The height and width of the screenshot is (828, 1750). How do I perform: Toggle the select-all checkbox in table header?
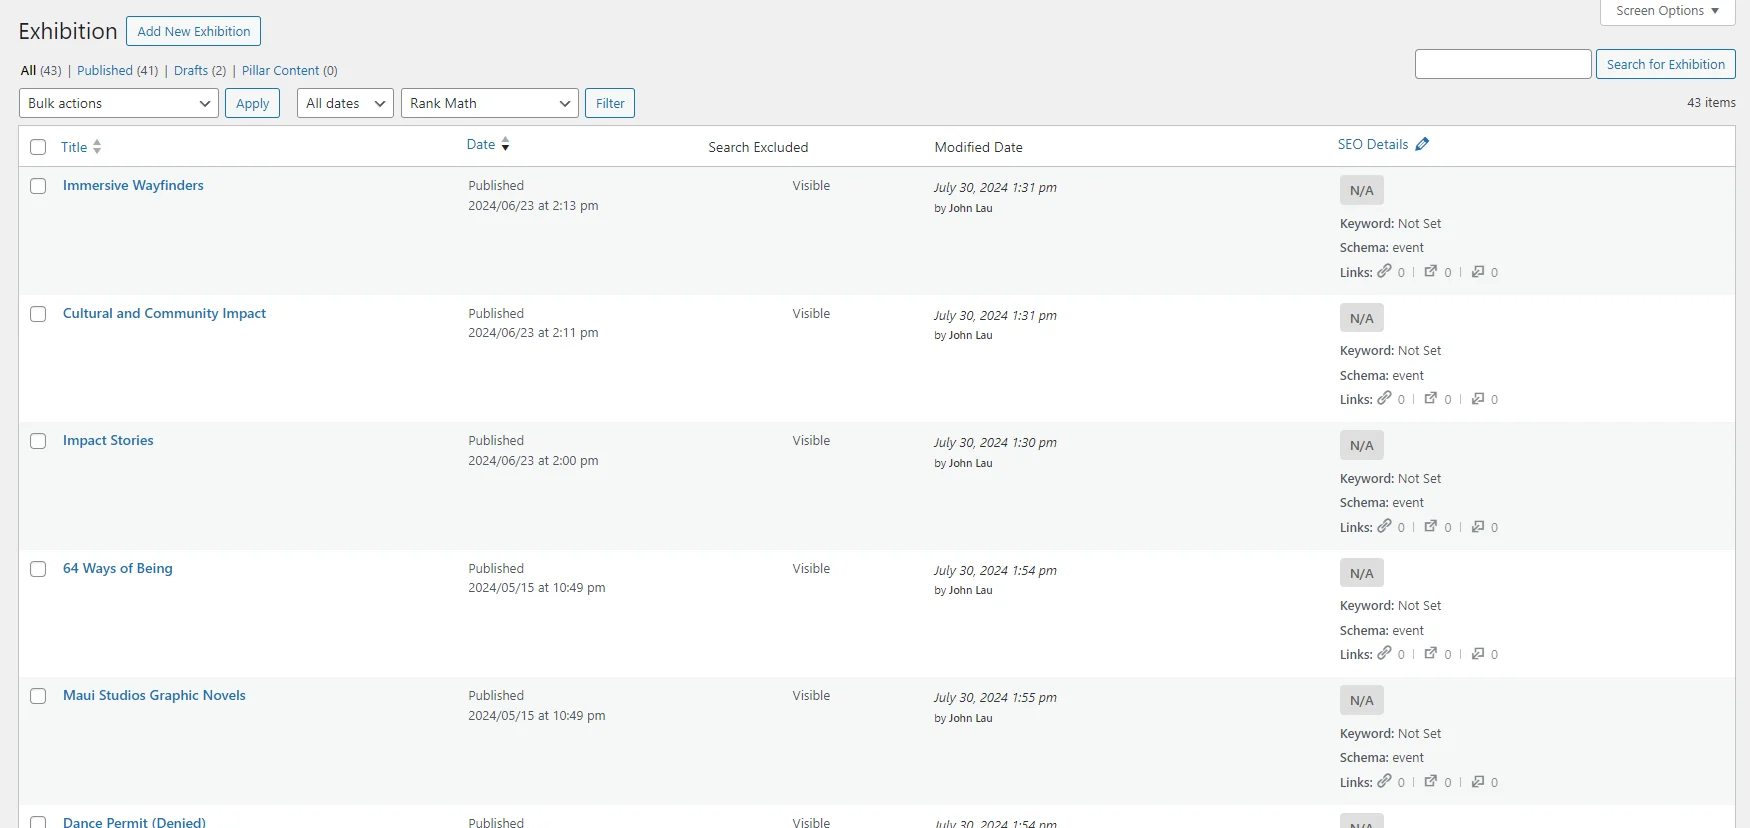pyautogui.click(x=38, y=147)
